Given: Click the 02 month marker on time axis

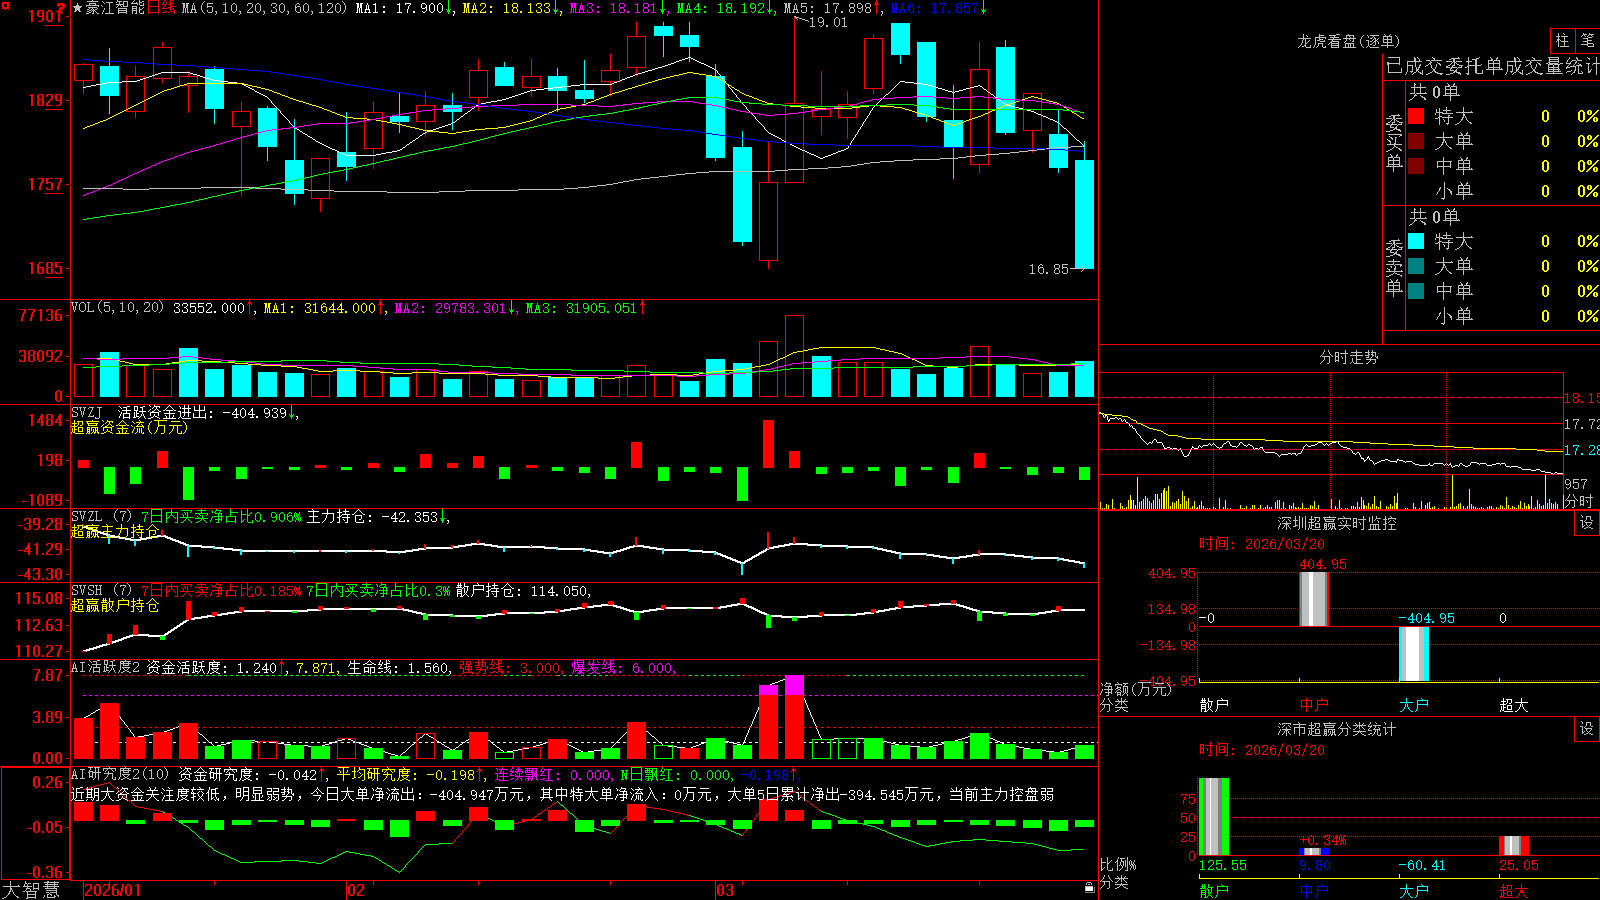Looking at the screenshot, I should point(356,890).
